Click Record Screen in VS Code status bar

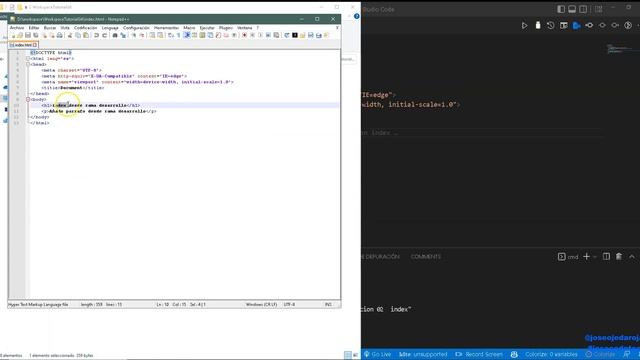pos(479,354)
